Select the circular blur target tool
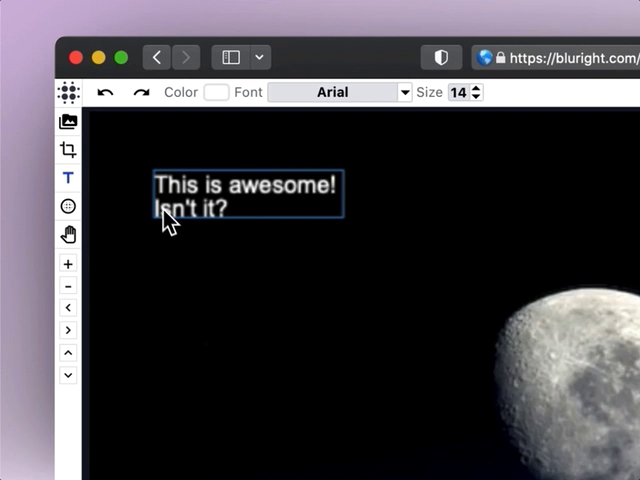Viewport: 640px width, 480px height. (x=68, y=206)
